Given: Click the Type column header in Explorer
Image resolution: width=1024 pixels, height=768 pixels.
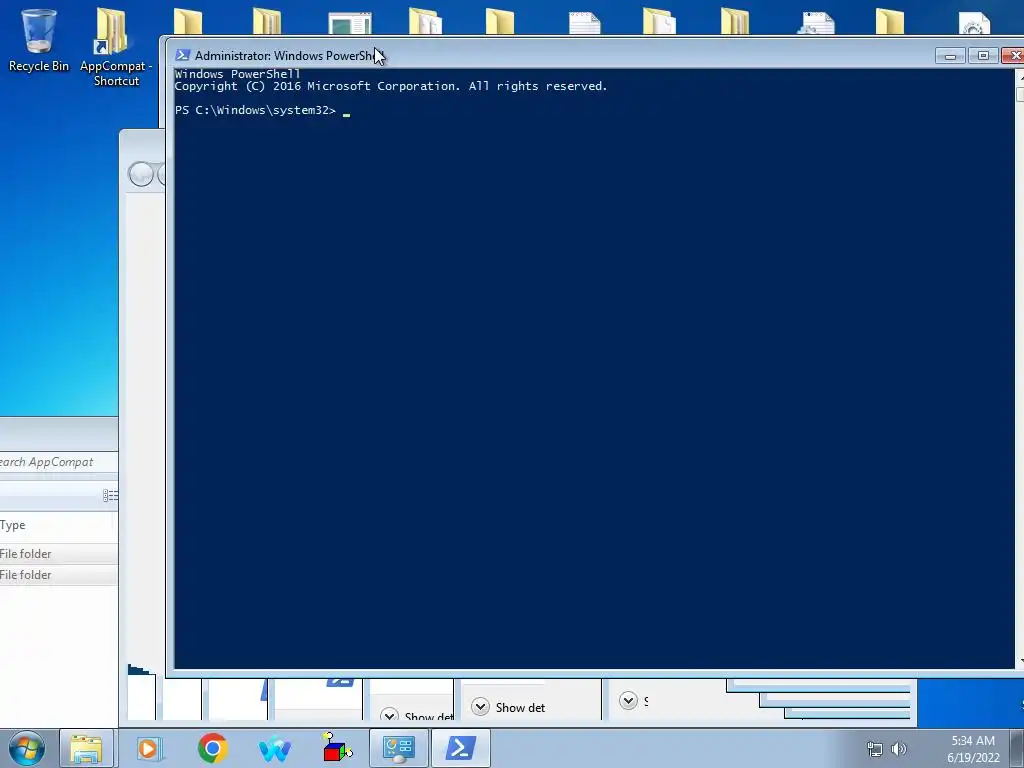Looking at the screenshot, I should (x=57, y=525).
